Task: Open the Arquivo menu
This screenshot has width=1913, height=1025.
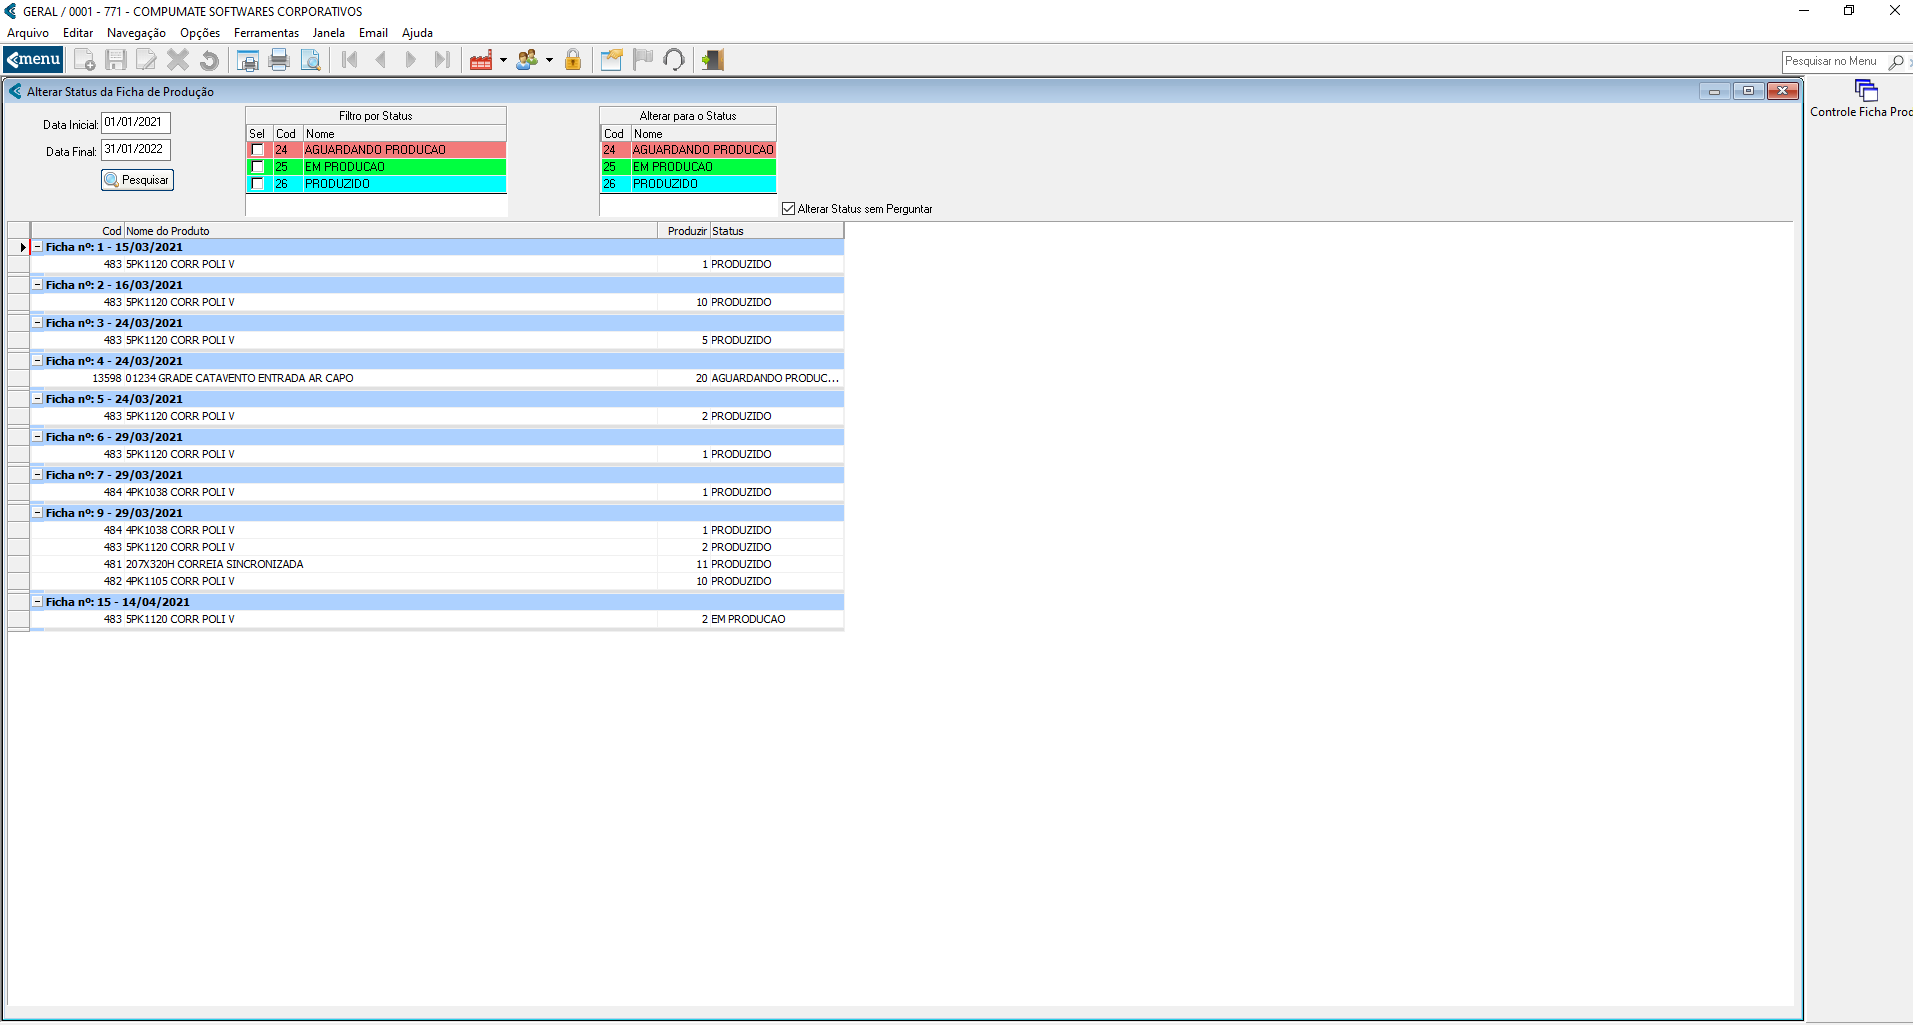Action: (28, 33)
